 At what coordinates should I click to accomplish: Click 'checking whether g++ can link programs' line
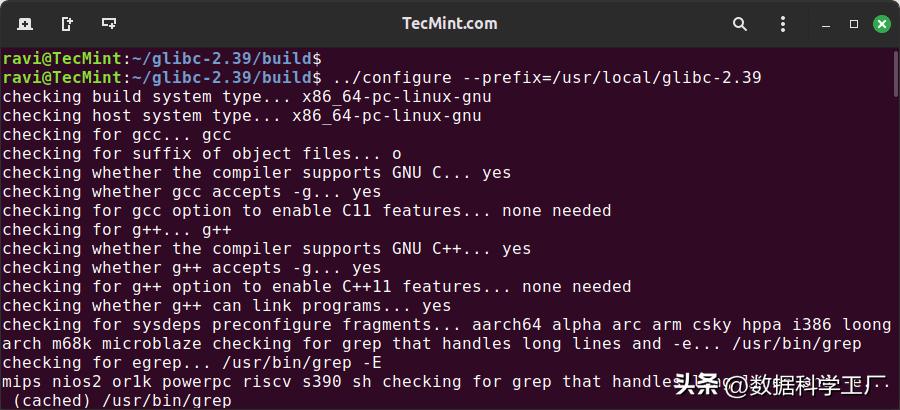click(227, 305)
